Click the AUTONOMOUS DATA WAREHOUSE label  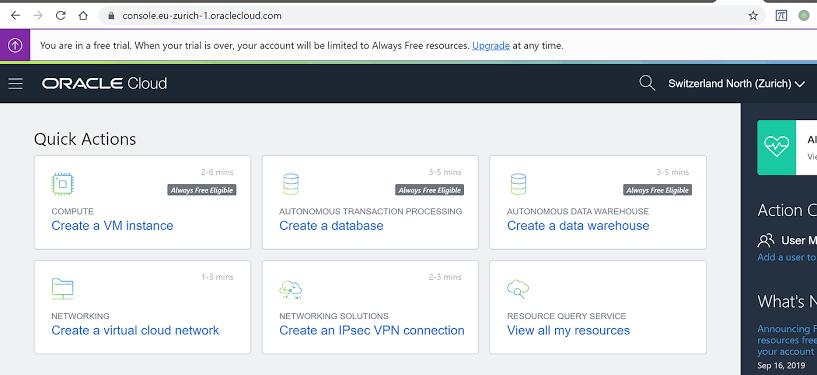[x=578, y=211]
